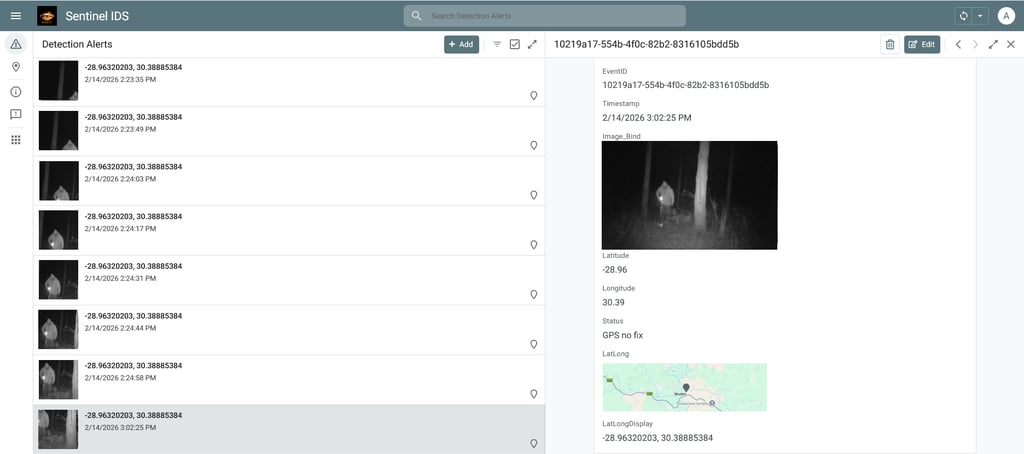The image size is (1024, 454).
Task: Open the info circle sidebar view
Action: click(x=16, y=91)
